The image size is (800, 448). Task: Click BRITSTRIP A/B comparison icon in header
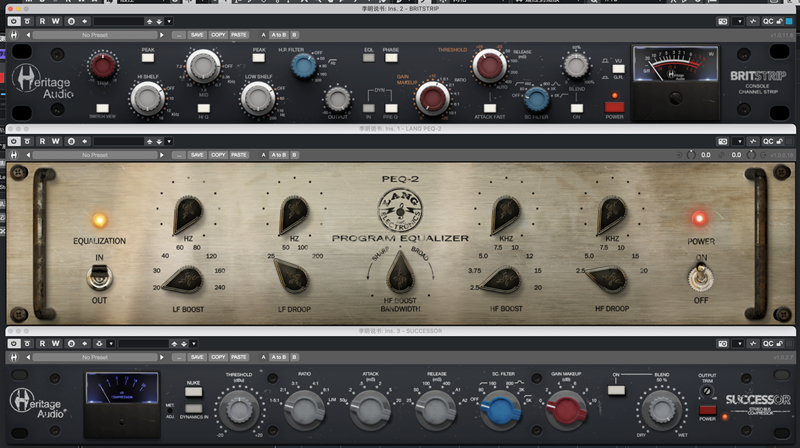tap(71, 21)
